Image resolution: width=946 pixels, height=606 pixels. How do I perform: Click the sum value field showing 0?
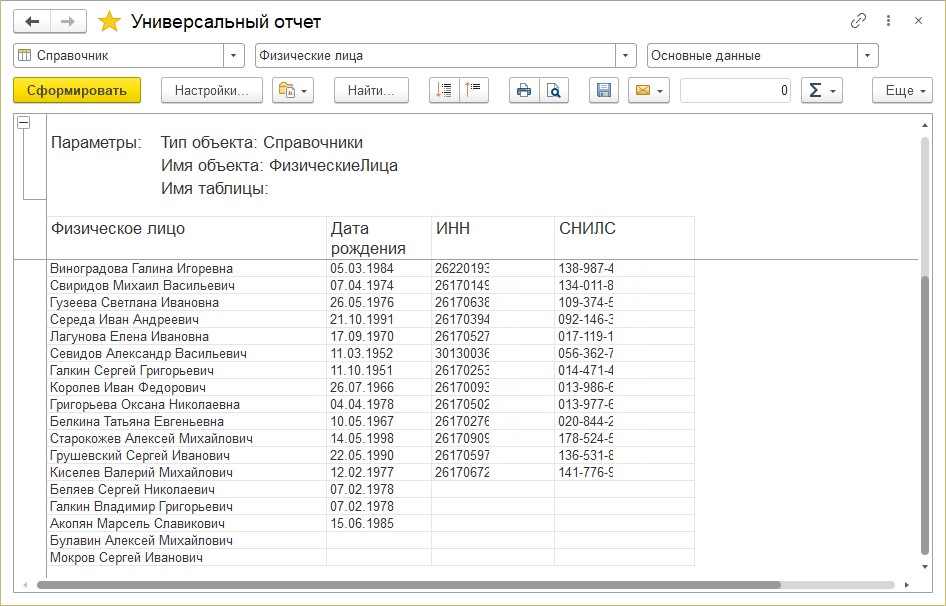735,91
